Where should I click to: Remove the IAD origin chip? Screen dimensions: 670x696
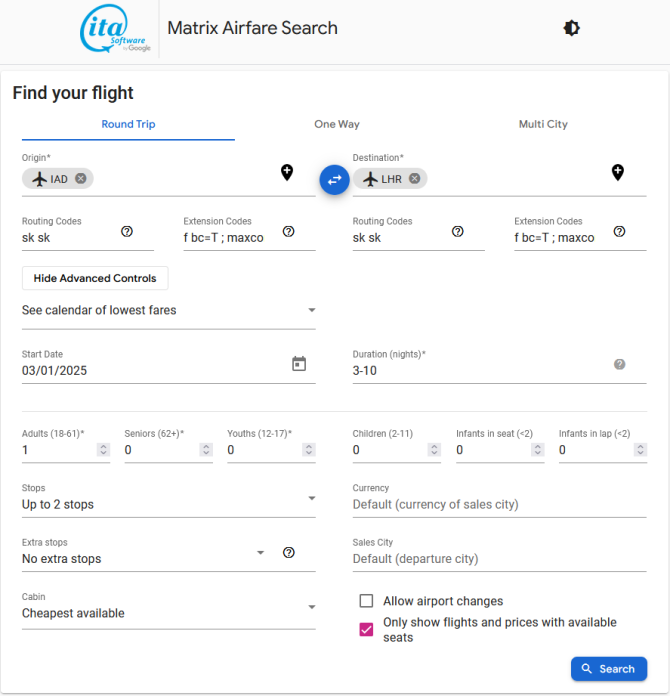[x=80, y=178]
